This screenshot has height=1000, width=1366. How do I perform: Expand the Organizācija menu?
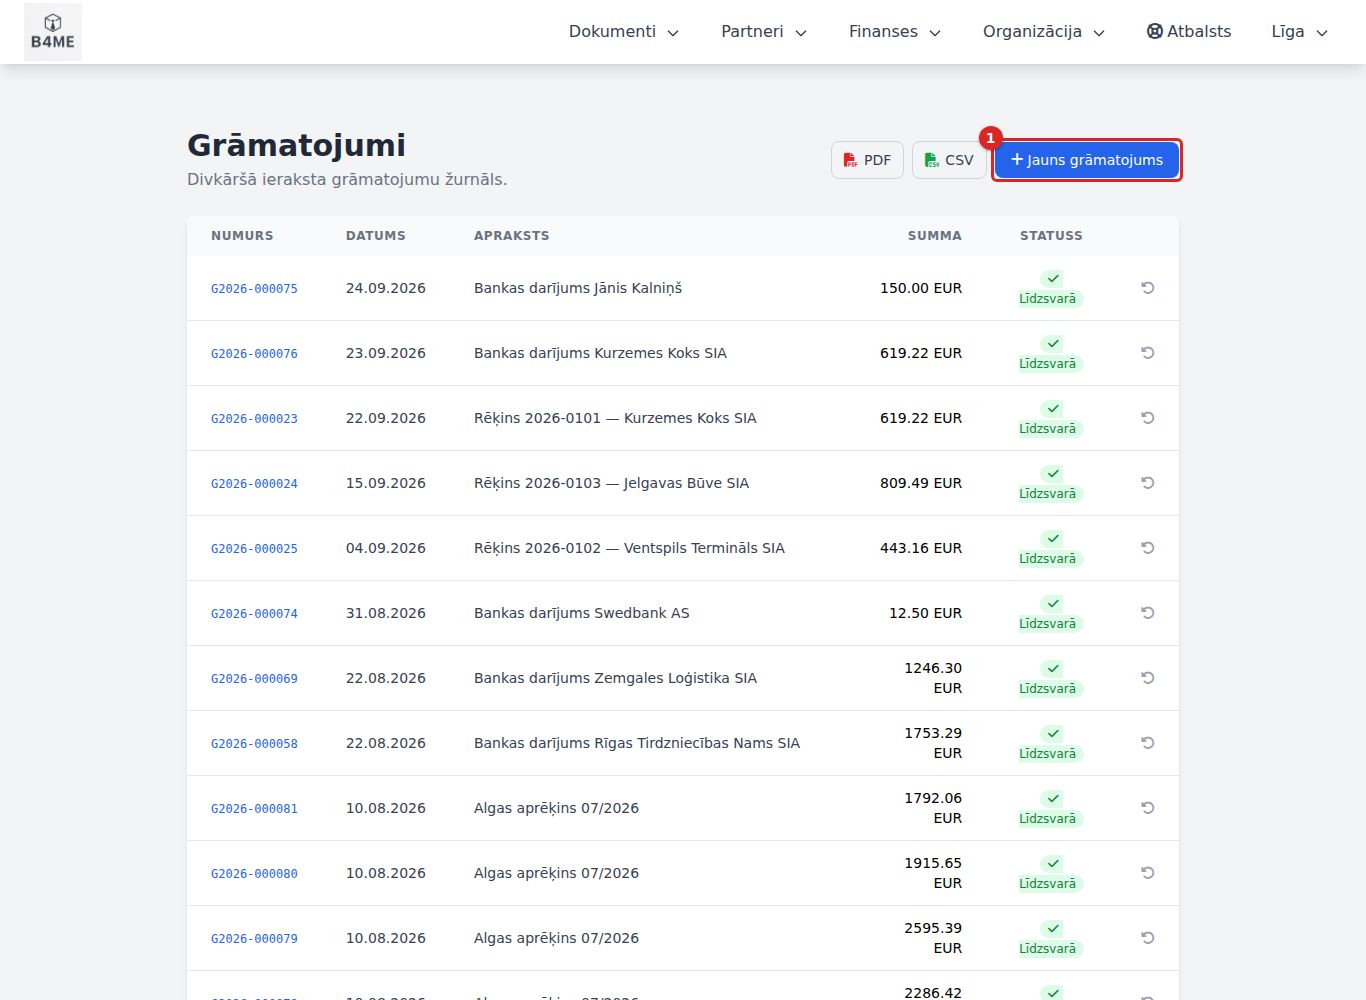(1044, 32)
